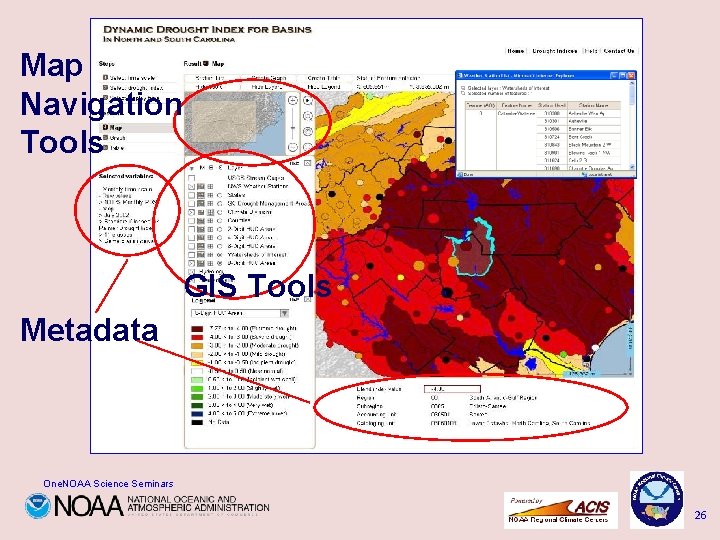Open table icon for NWS Weather Stations layer

coord(210,186)
